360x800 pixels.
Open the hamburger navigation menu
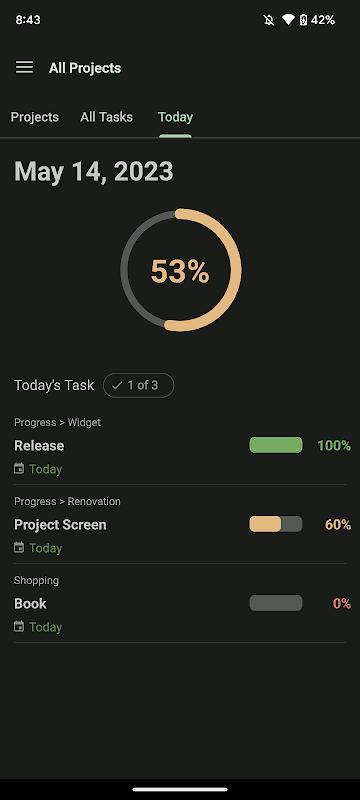click(24, 67)
